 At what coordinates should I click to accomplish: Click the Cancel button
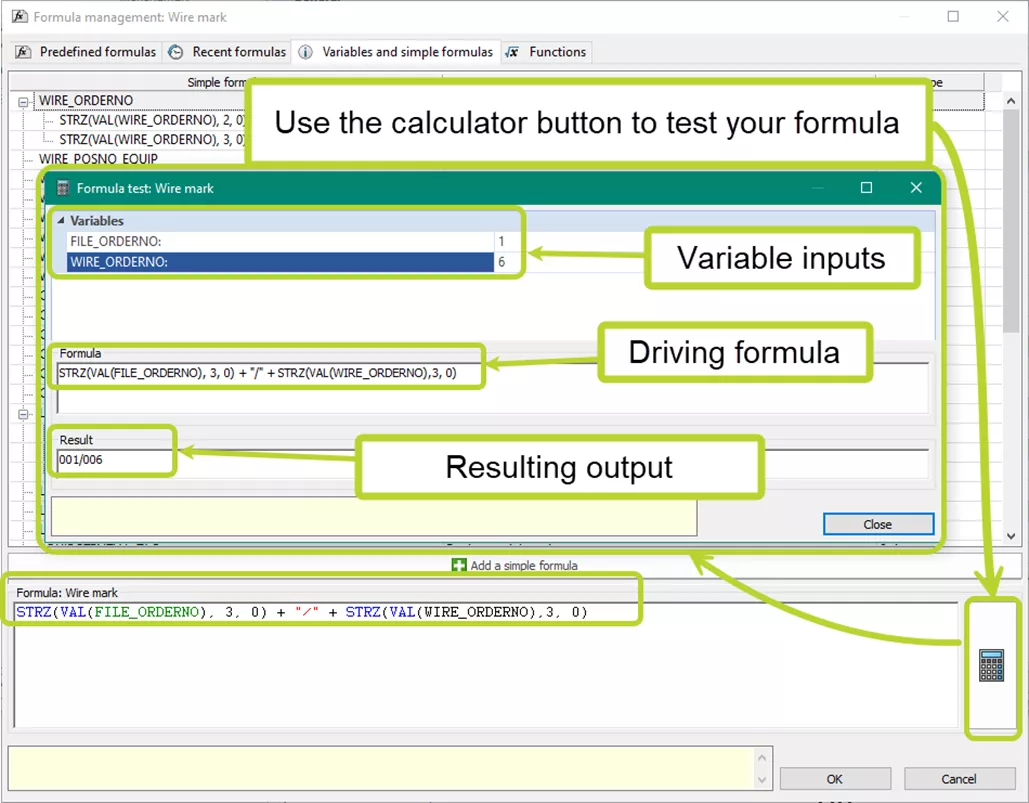tap(958, 778)
